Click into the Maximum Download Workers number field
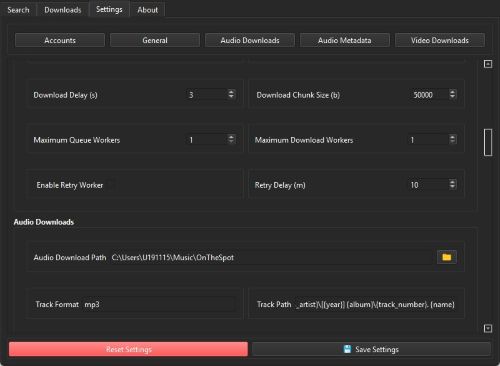This screenshot has width=500, height=366. point(428,140)
